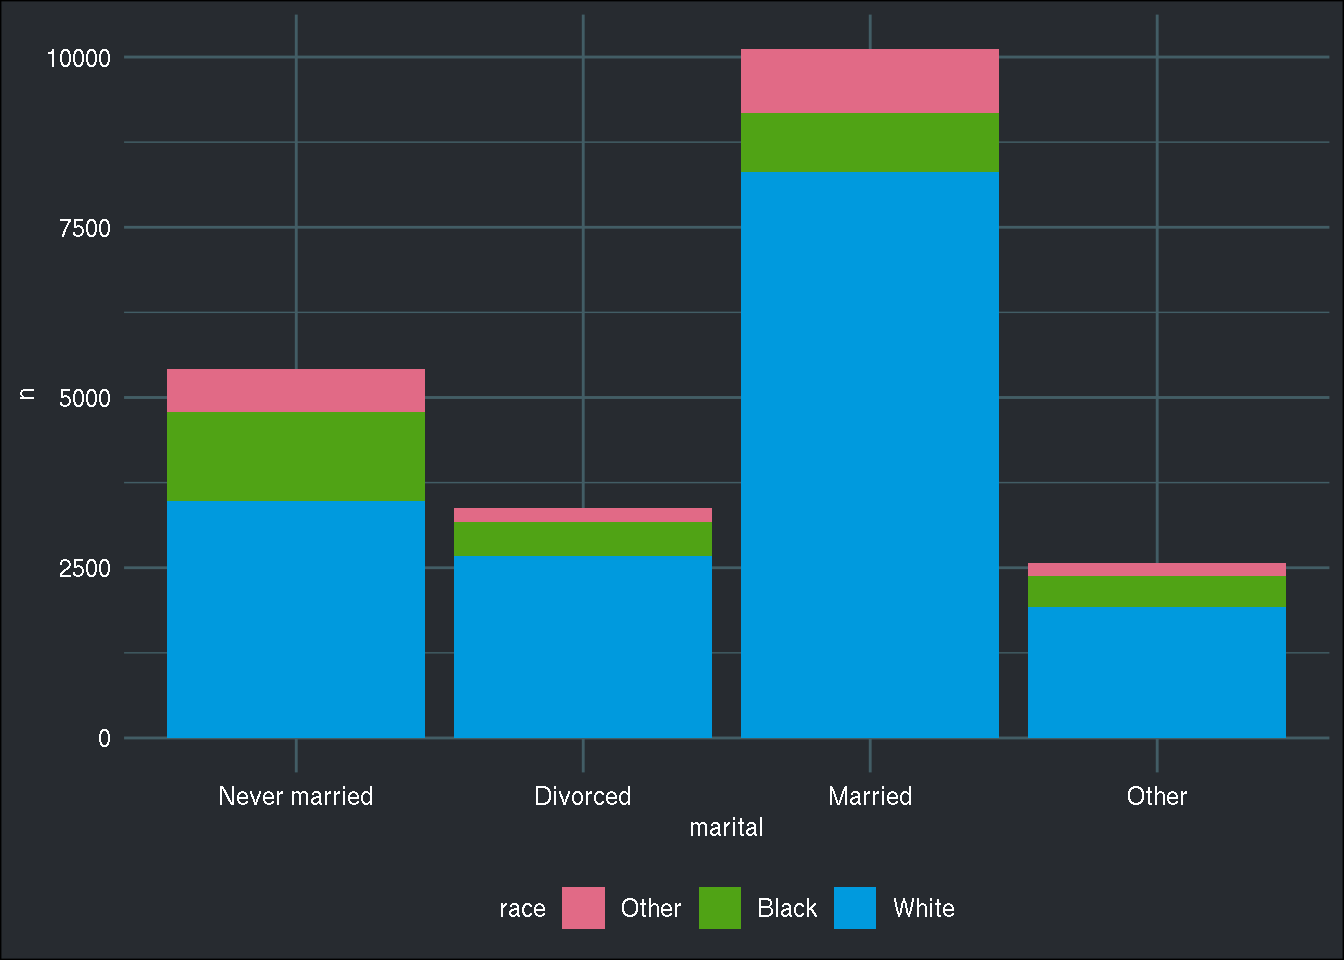
Task: Select the 'Never married' axis label
Action: 296,796
